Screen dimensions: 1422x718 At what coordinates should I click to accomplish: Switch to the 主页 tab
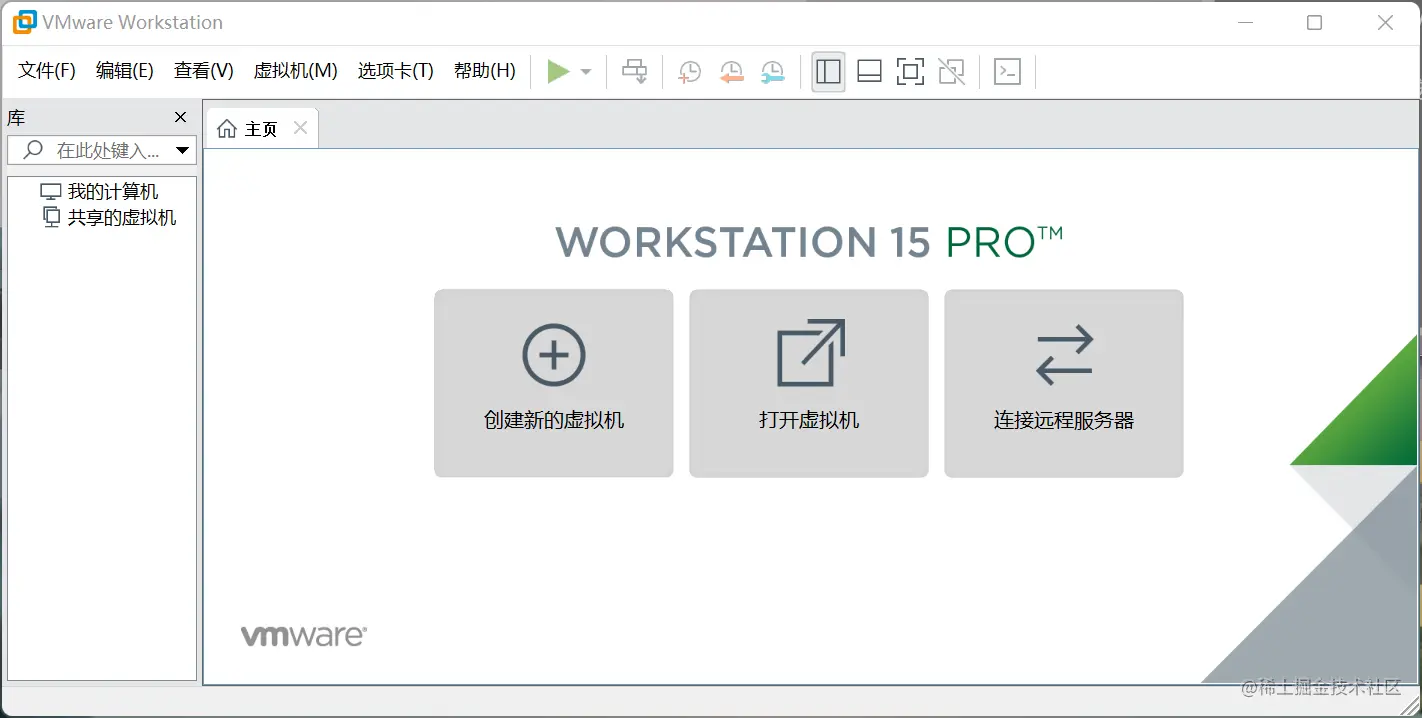[261, 129]
